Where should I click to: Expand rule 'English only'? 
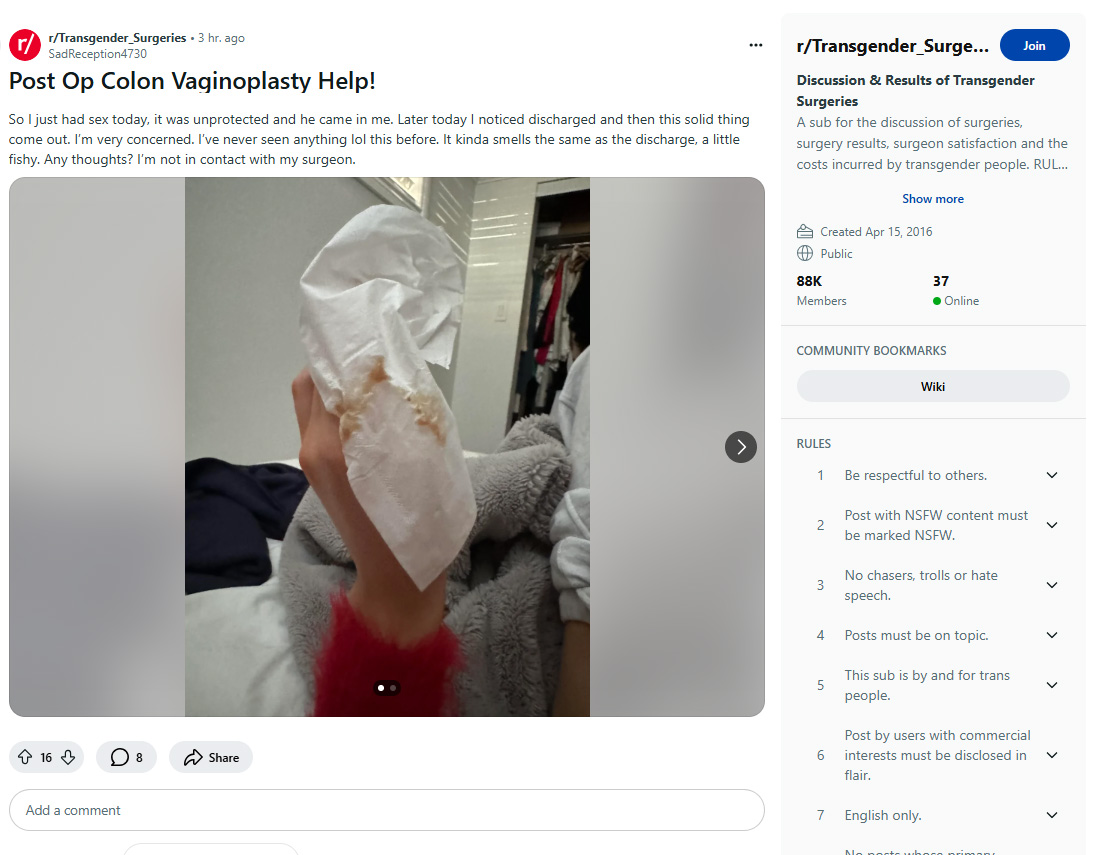(1052, 815)
